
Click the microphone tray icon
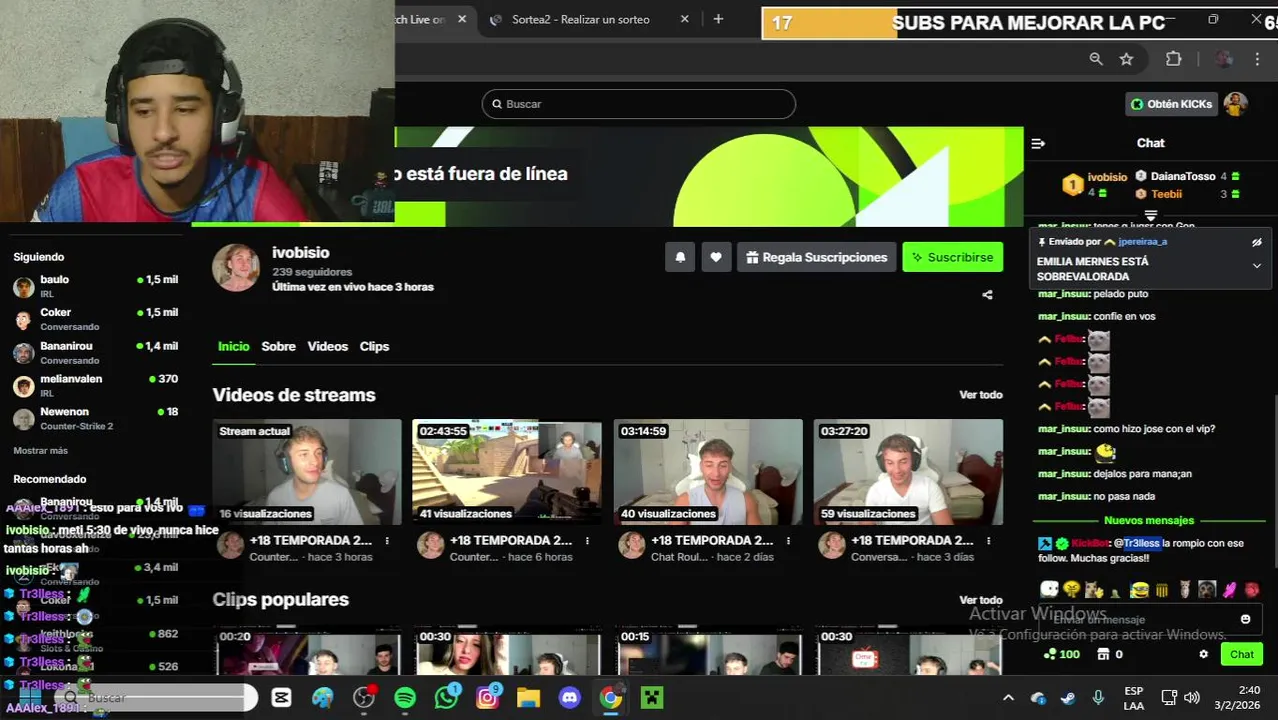pyautogui.click(x=1098, y=698)
